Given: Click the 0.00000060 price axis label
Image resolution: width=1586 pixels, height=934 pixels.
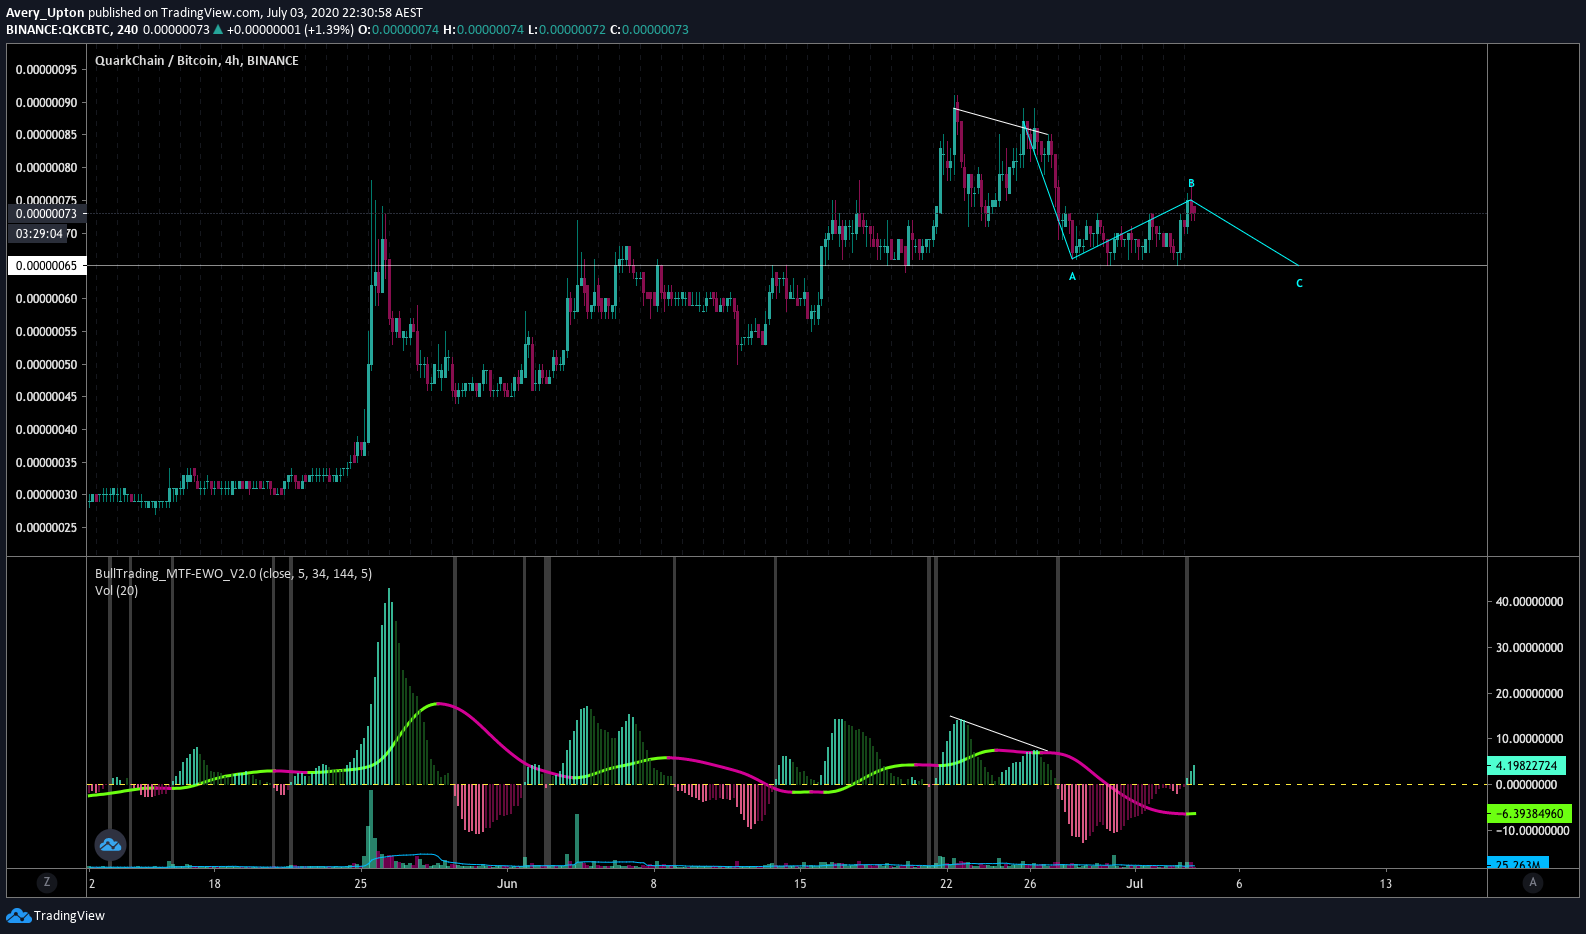Looking at the screenshot, I should pyautogui.click(x=46, y=299).
